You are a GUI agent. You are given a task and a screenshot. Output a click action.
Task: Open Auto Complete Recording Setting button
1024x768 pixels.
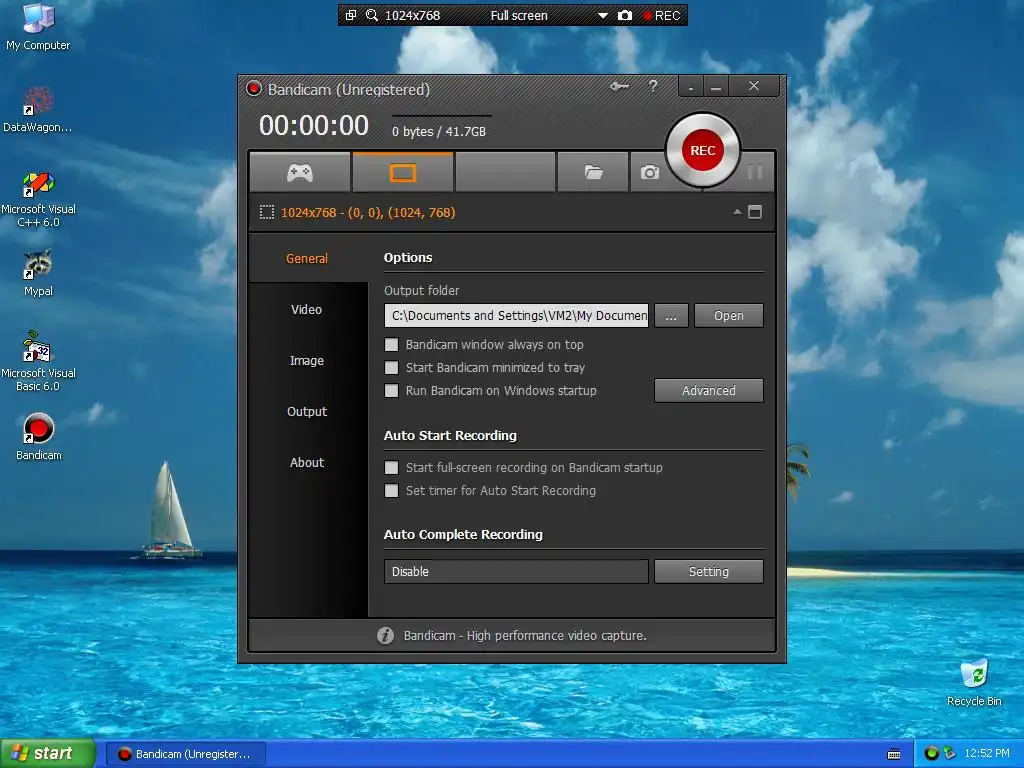[709, 571]
